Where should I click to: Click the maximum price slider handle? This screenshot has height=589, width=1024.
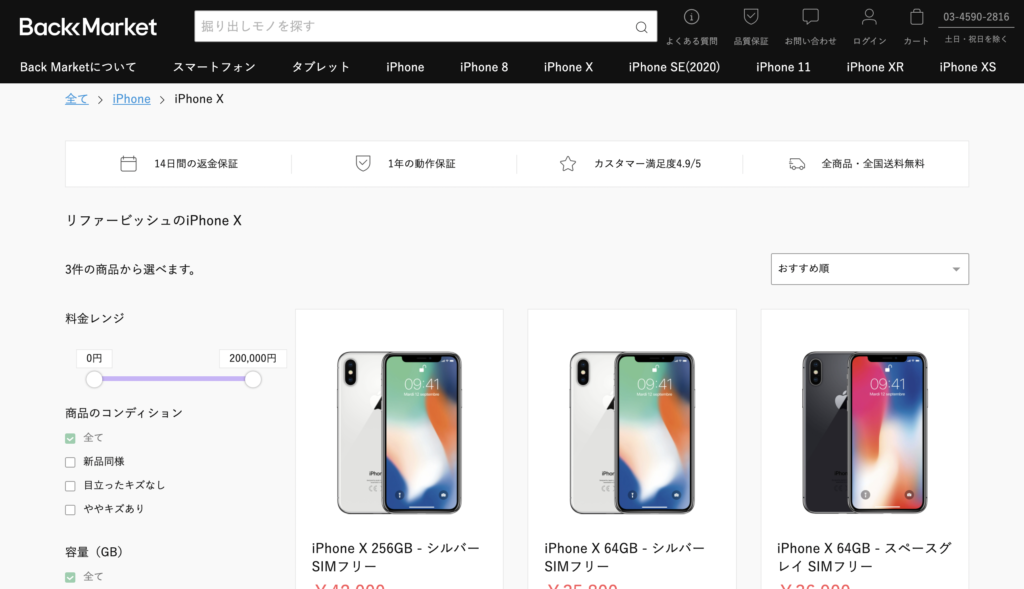click(x=253, y=379)
